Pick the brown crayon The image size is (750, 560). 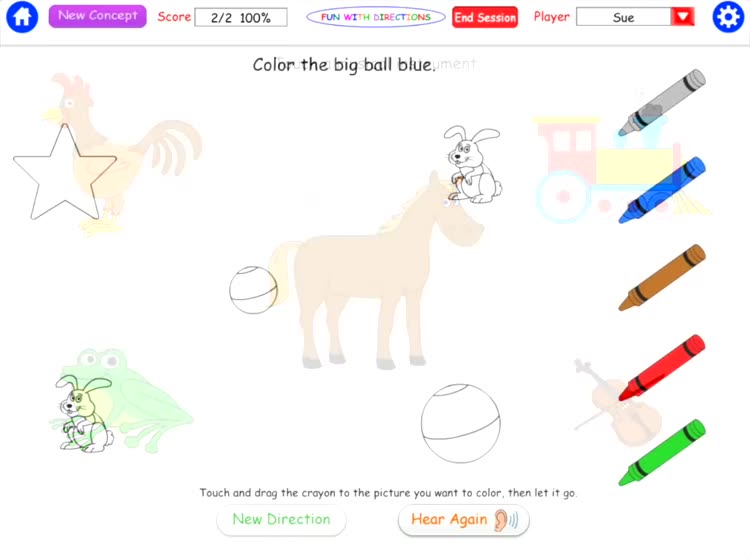coord(662,277)
